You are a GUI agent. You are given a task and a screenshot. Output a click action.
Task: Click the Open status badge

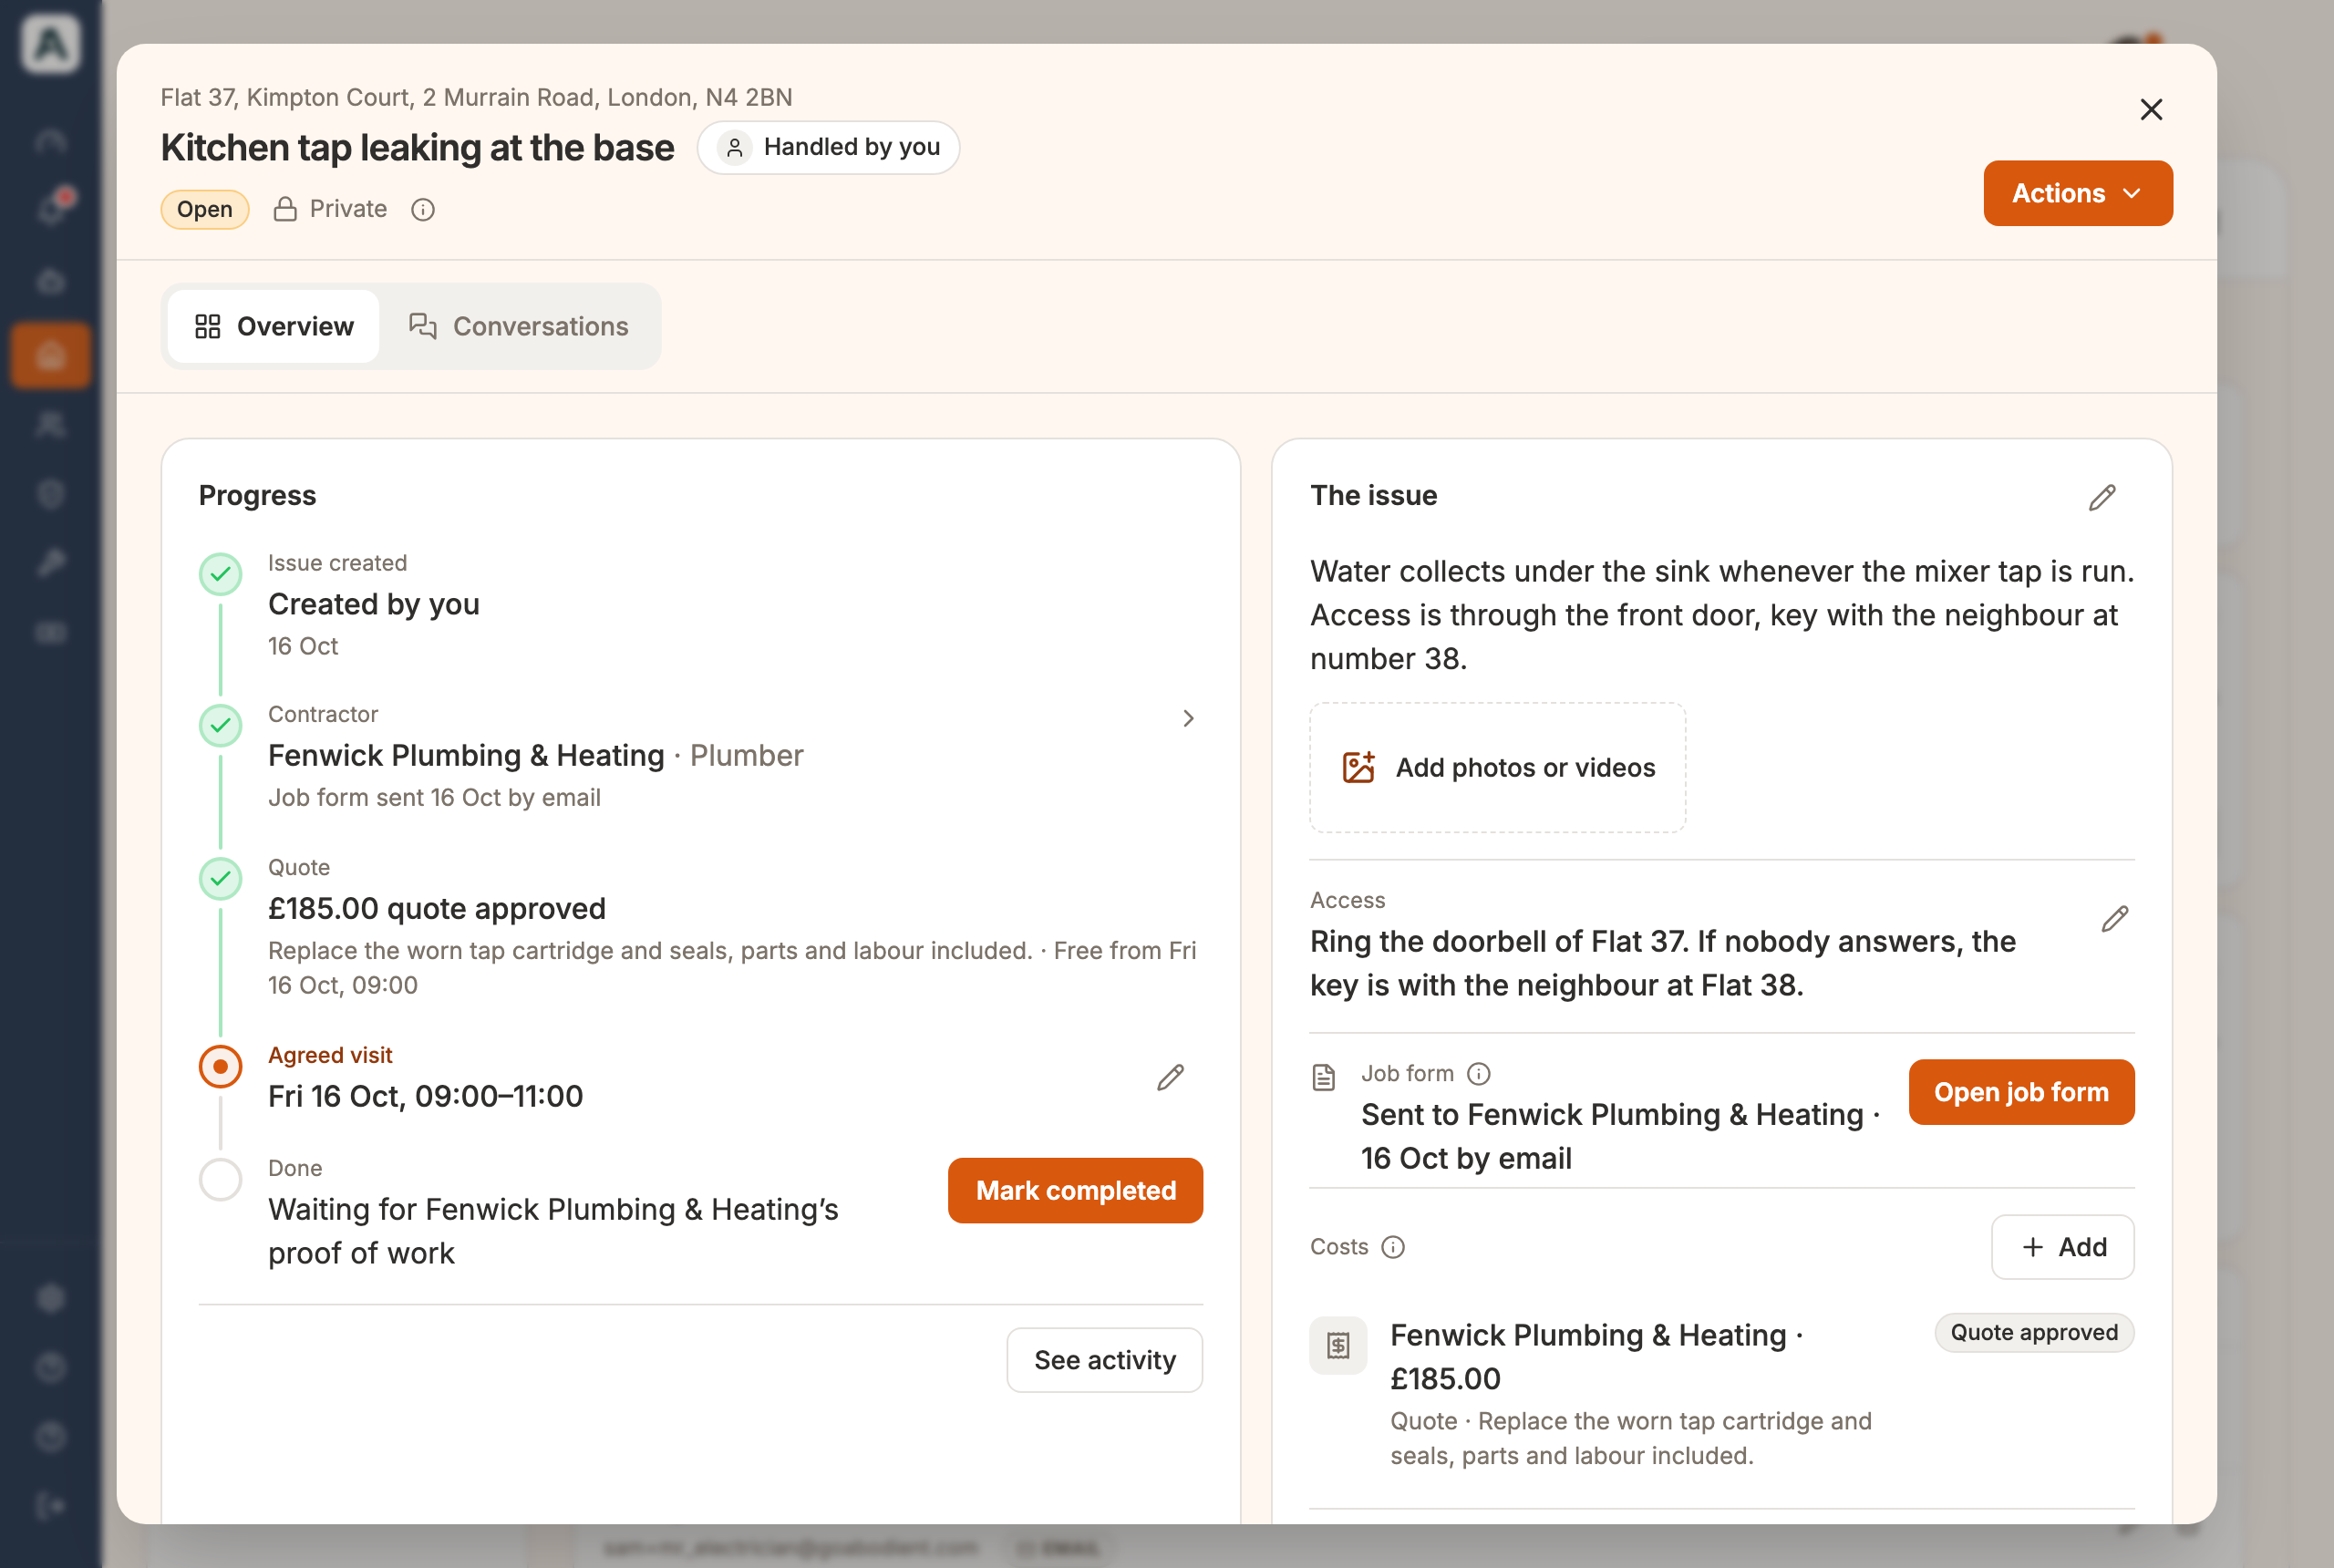coord(205,209)
